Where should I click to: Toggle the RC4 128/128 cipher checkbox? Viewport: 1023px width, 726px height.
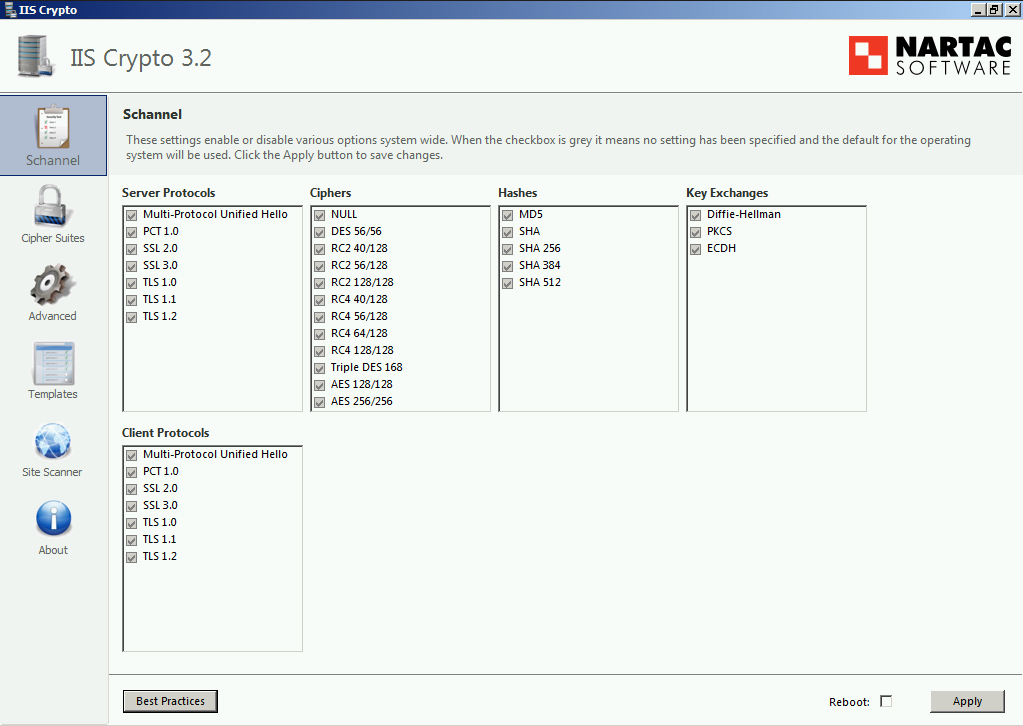[320, 350]
